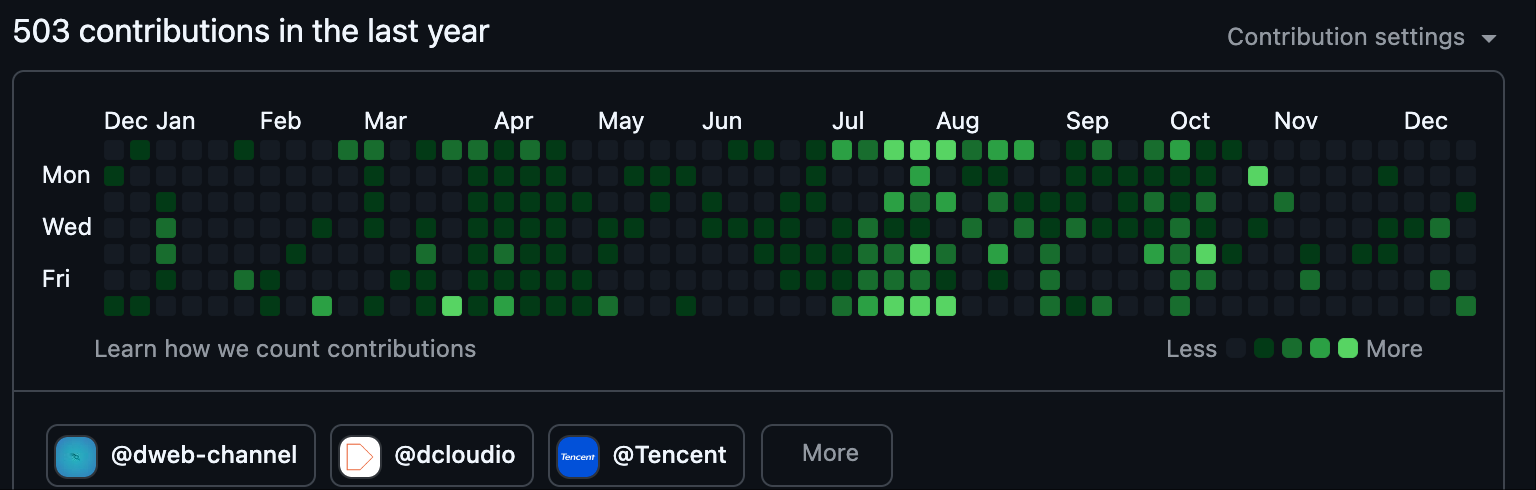
Task: Click the "Oct" month label
Action: coord(1190,122)
